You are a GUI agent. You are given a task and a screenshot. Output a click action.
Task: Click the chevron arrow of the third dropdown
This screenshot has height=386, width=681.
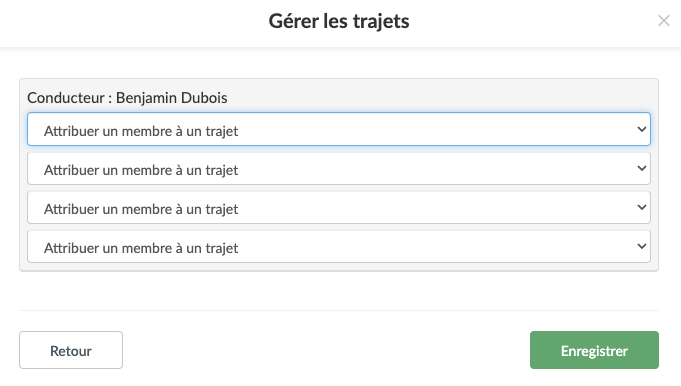[x=641, y=207]
